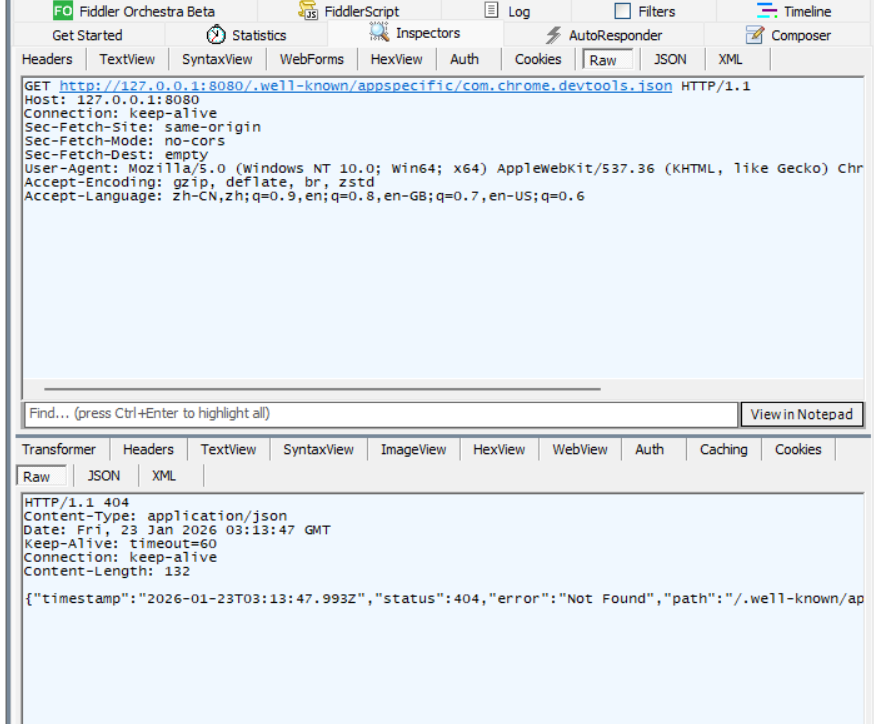Viewport: 874px width, 724px height.
Task: Open the FiddlerScript tab
Action: (x=349, y=11)
